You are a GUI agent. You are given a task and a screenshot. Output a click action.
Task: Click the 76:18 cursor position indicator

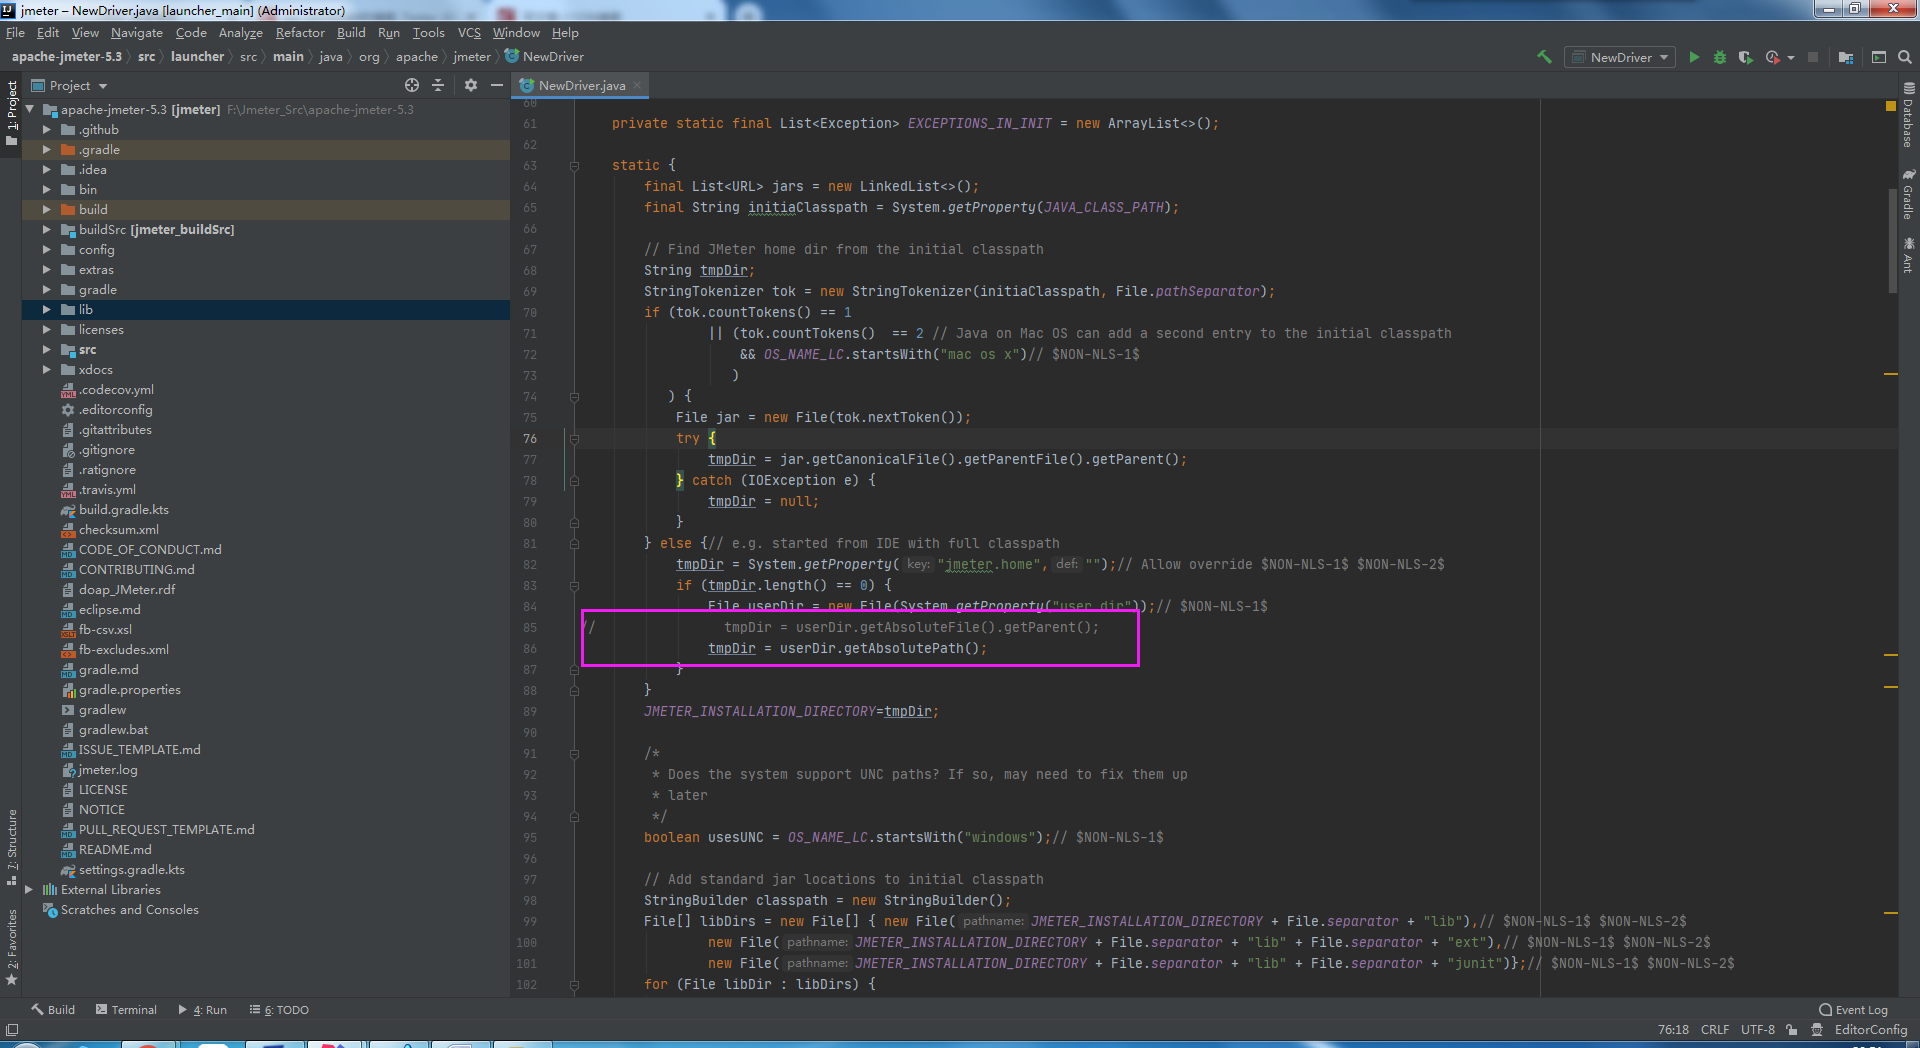(1673, 1030)
